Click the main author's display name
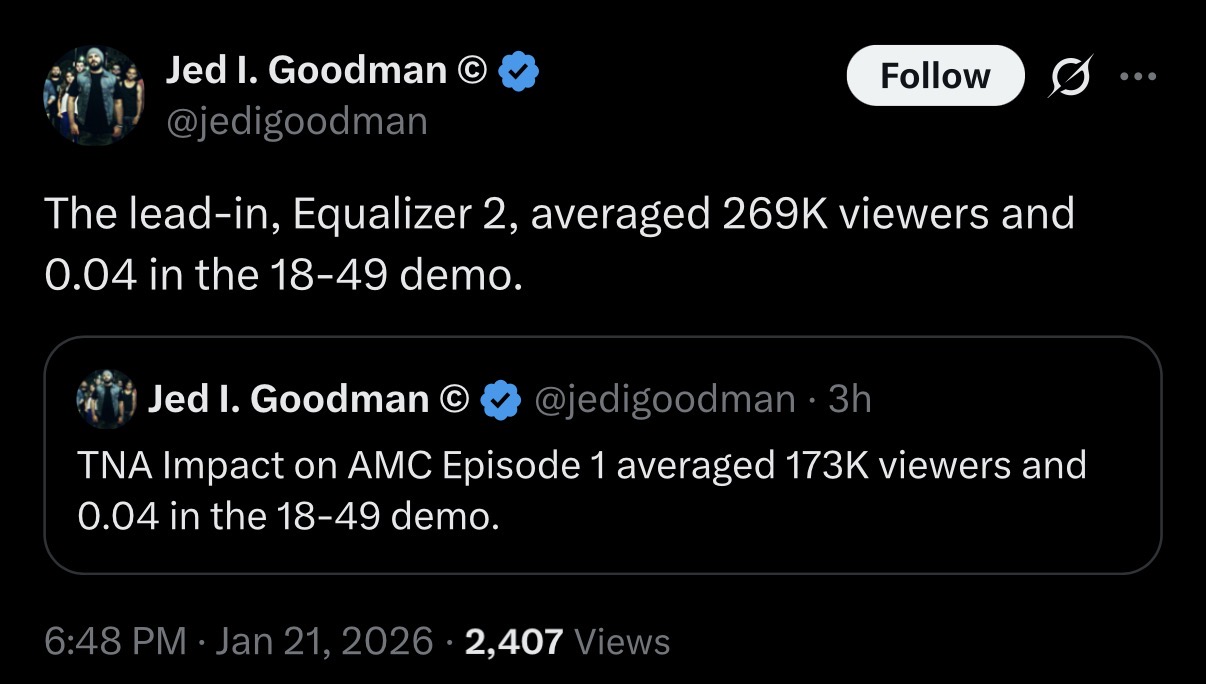The width and height of the screenshot is (1206, 684). (x=305, y=70)
